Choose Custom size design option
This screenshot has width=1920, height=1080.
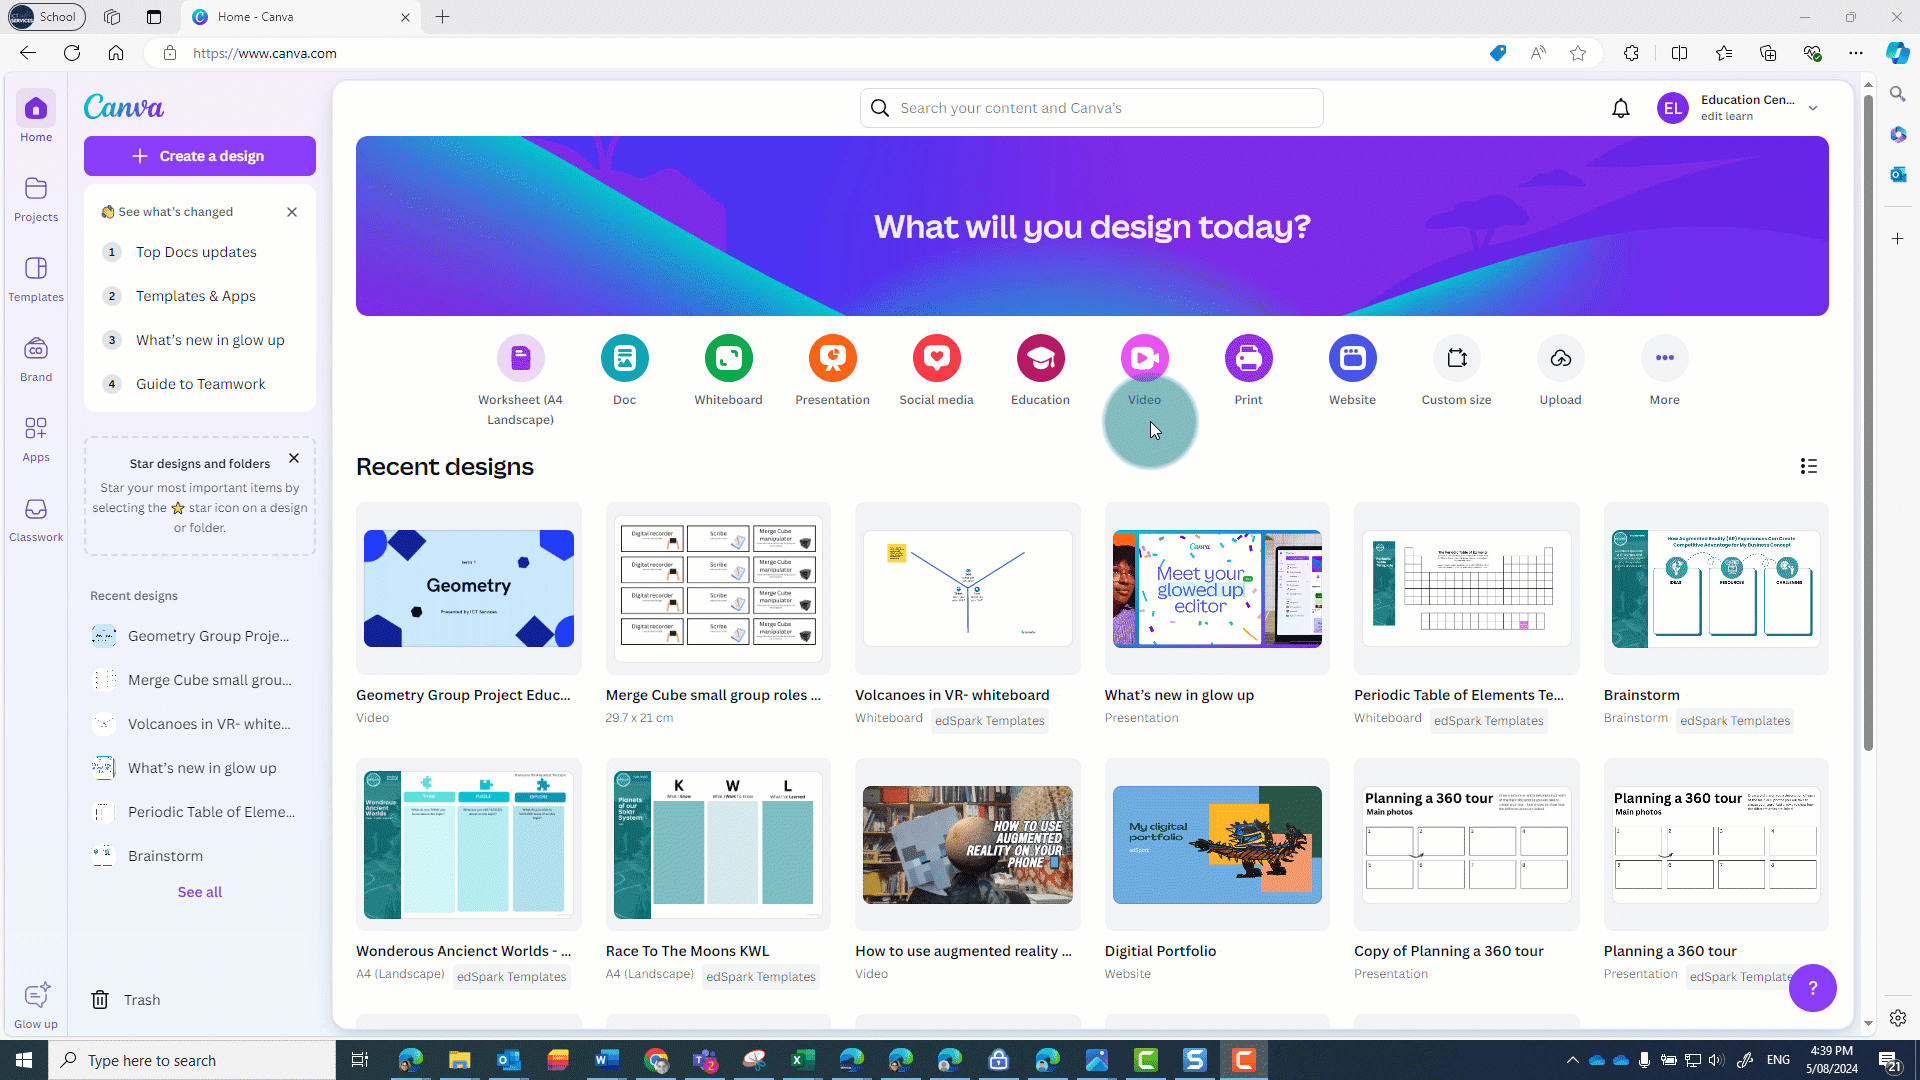(1457, 358)
